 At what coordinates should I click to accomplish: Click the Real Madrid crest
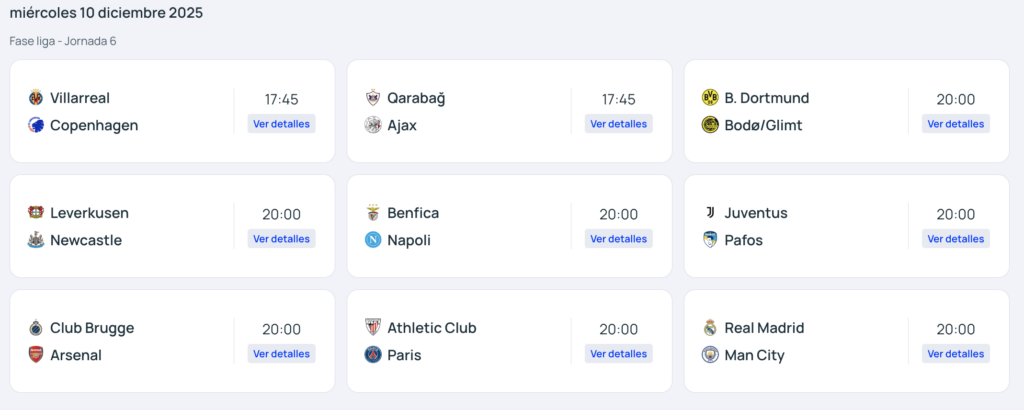(711, 328)
